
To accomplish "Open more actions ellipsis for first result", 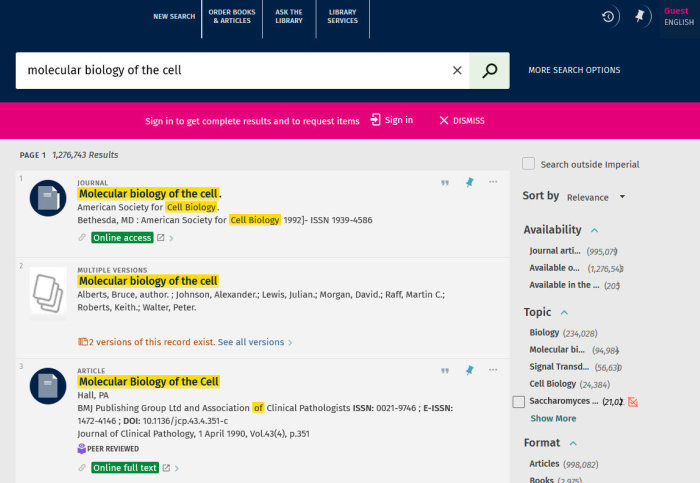I will pyautogui.click(x=493, y=182).
